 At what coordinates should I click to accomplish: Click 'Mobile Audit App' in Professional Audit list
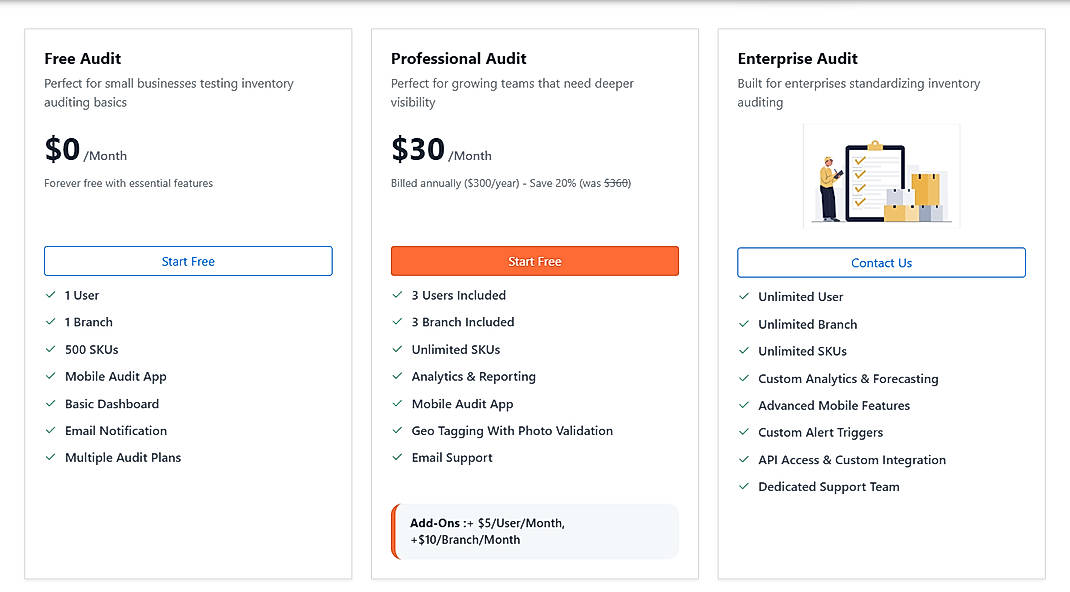tap(462, 404)
